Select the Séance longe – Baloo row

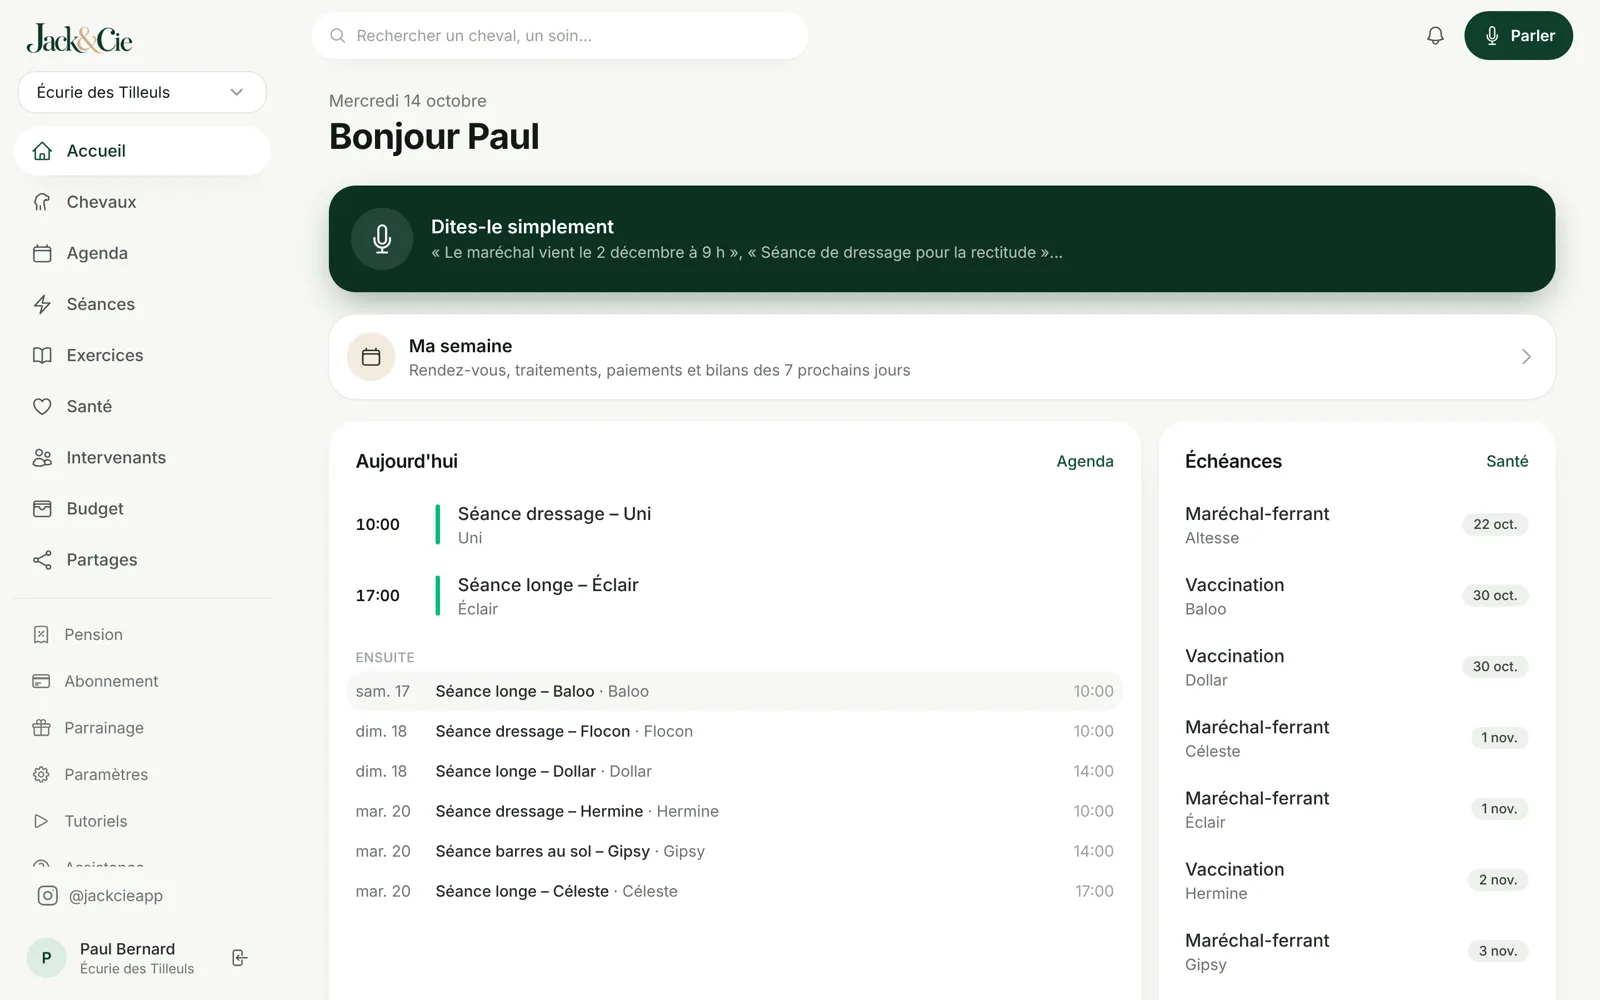pyautogui.click(x=734, y=691)
